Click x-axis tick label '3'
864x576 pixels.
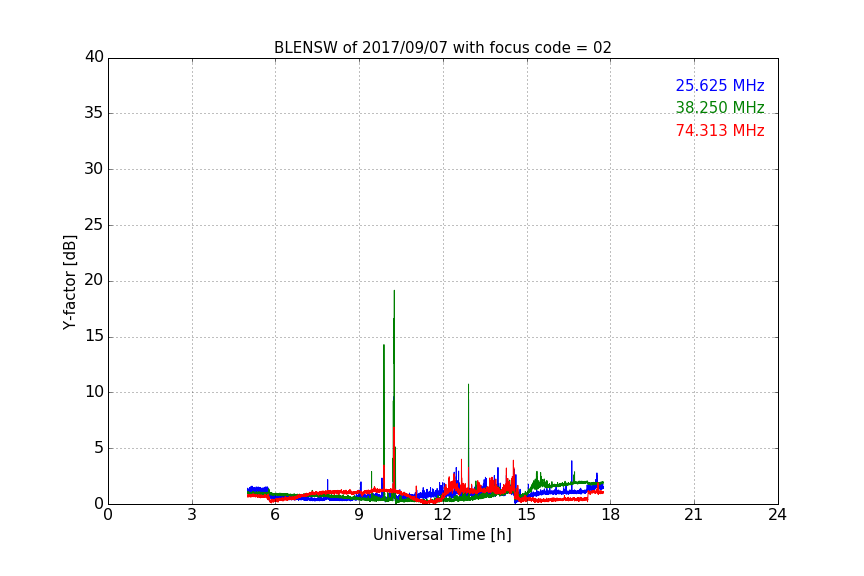[192, 515]
